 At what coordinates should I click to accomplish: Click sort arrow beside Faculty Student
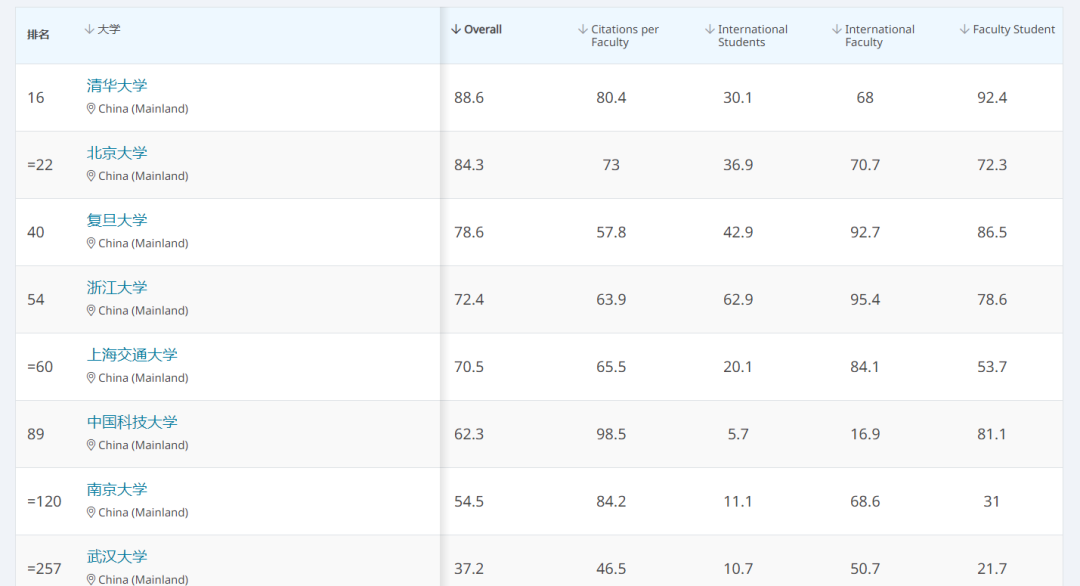click(x=964, y=30)
